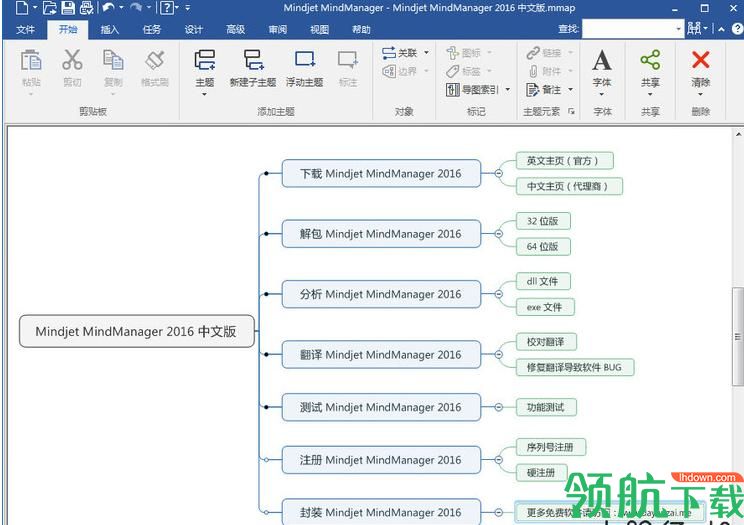Switch to the 审阅 (Review) ribbon tab
744x525 pixels.
click(278, 29)
